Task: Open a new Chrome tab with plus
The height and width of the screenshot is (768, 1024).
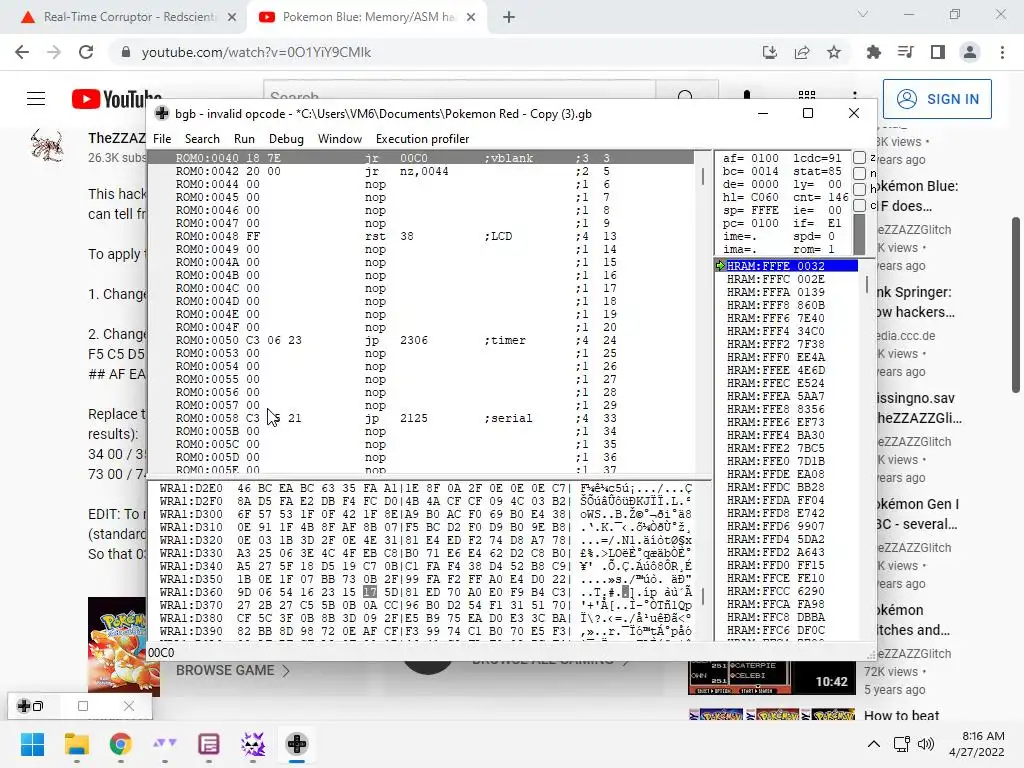Action: [509, 17]
